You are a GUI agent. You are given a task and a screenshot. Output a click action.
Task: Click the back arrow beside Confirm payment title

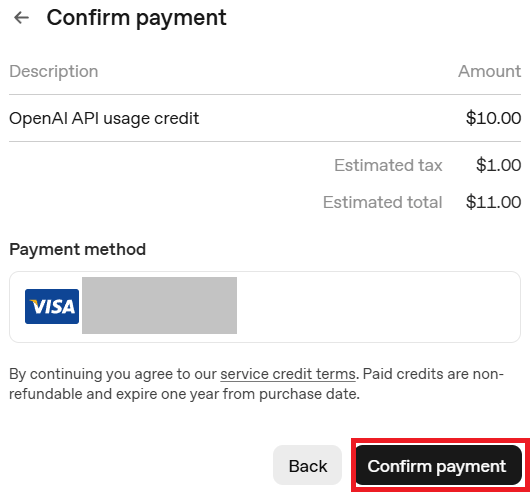click(21, 18)
